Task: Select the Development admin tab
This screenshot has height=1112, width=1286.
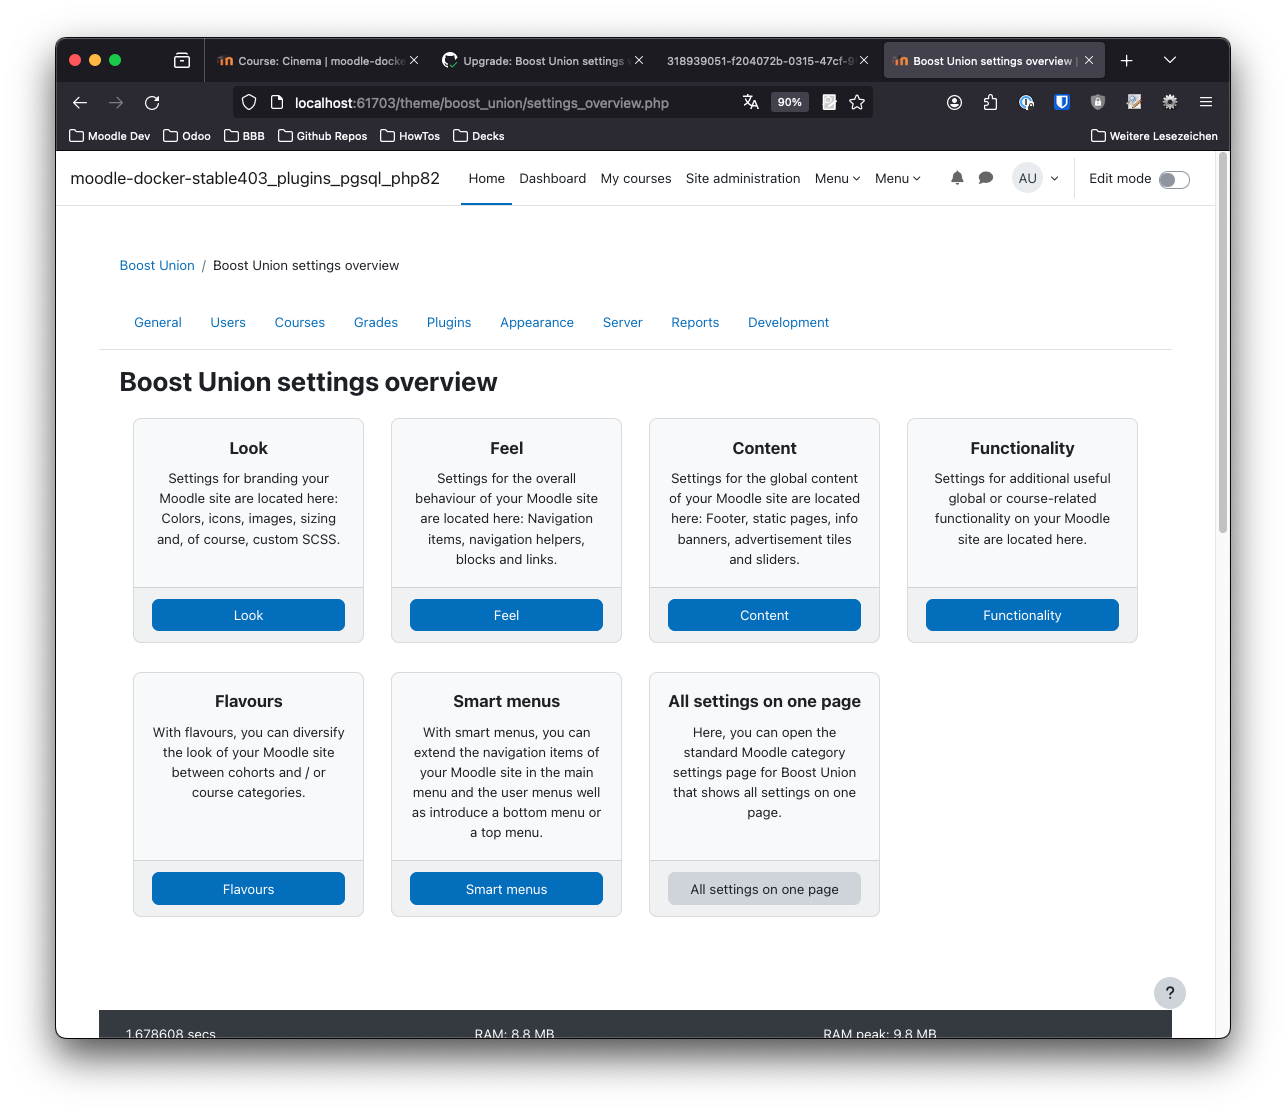Action: pos(789,322)
